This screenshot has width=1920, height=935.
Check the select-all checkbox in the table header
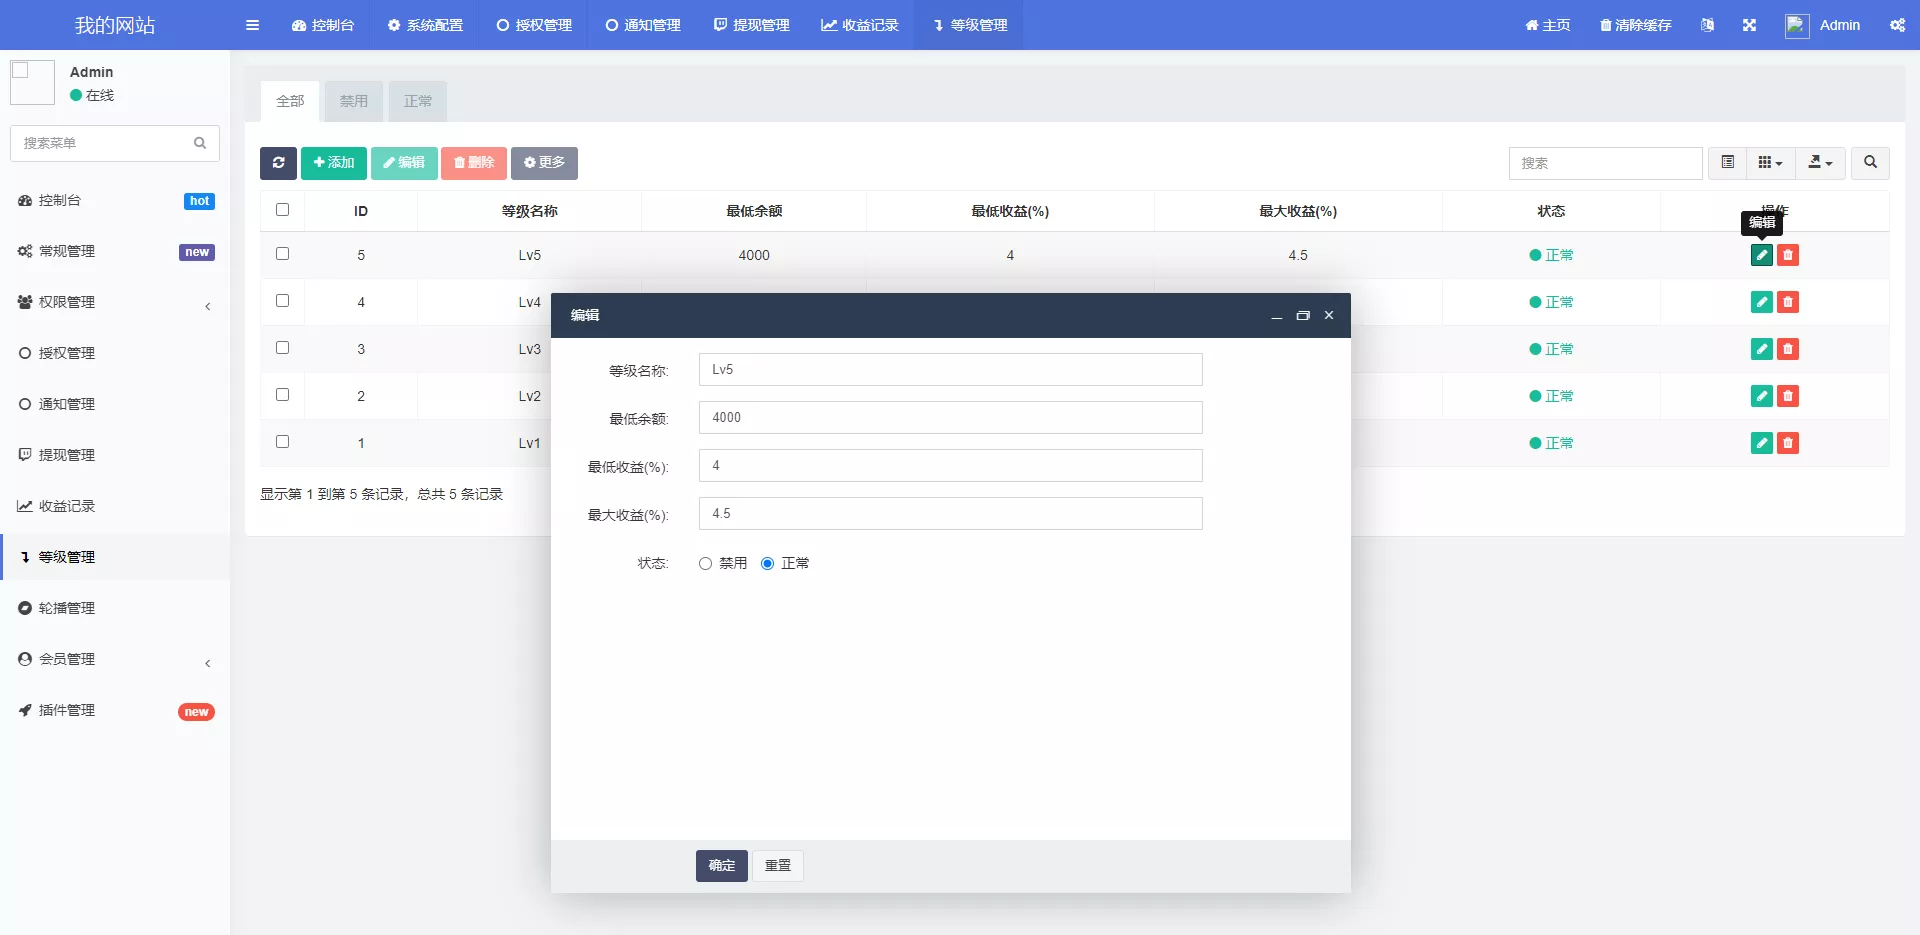(282, 210)
